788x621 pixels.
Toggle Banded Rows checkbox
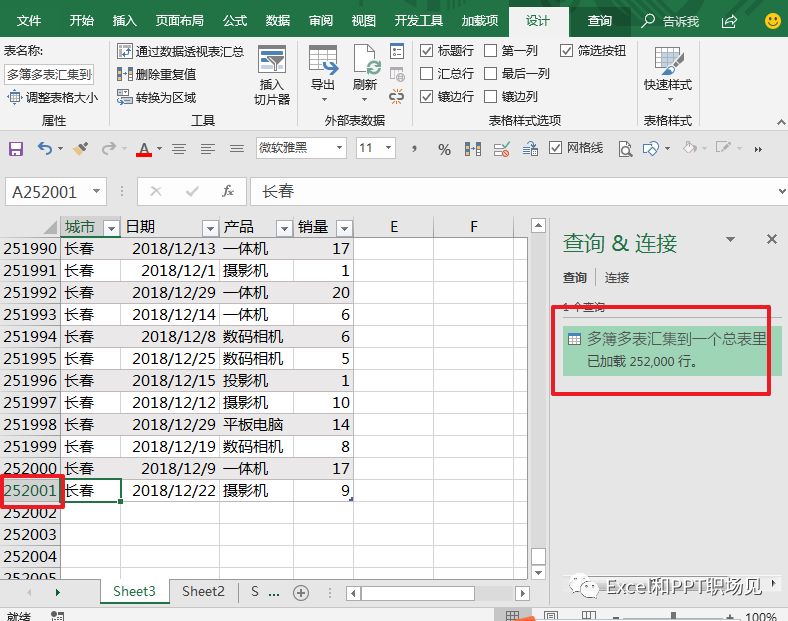[x=427, y=96]
